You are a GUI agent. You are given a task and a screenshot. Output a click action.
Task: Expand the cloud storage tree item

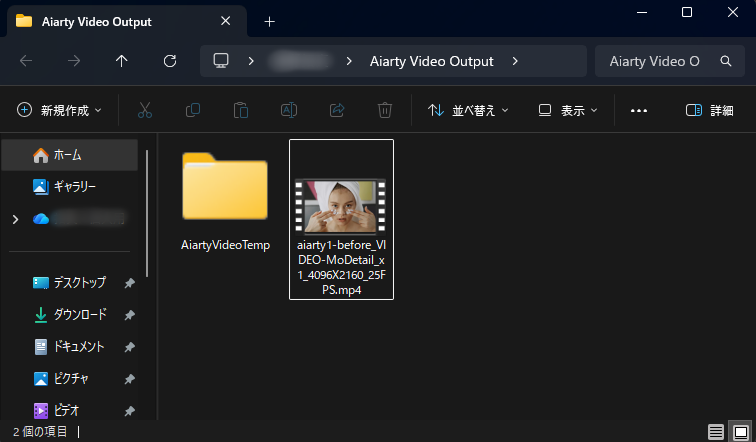pos(14,218)
